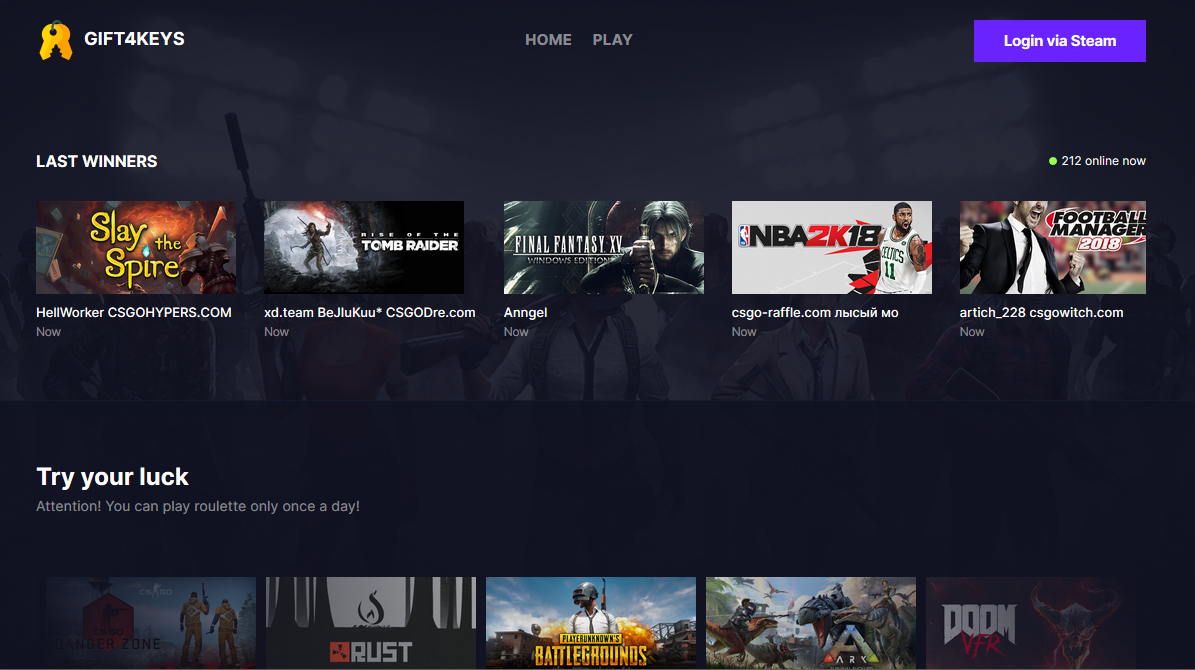Click winner name artich_228 csgowitch.com

click(x=1041, y=313)
